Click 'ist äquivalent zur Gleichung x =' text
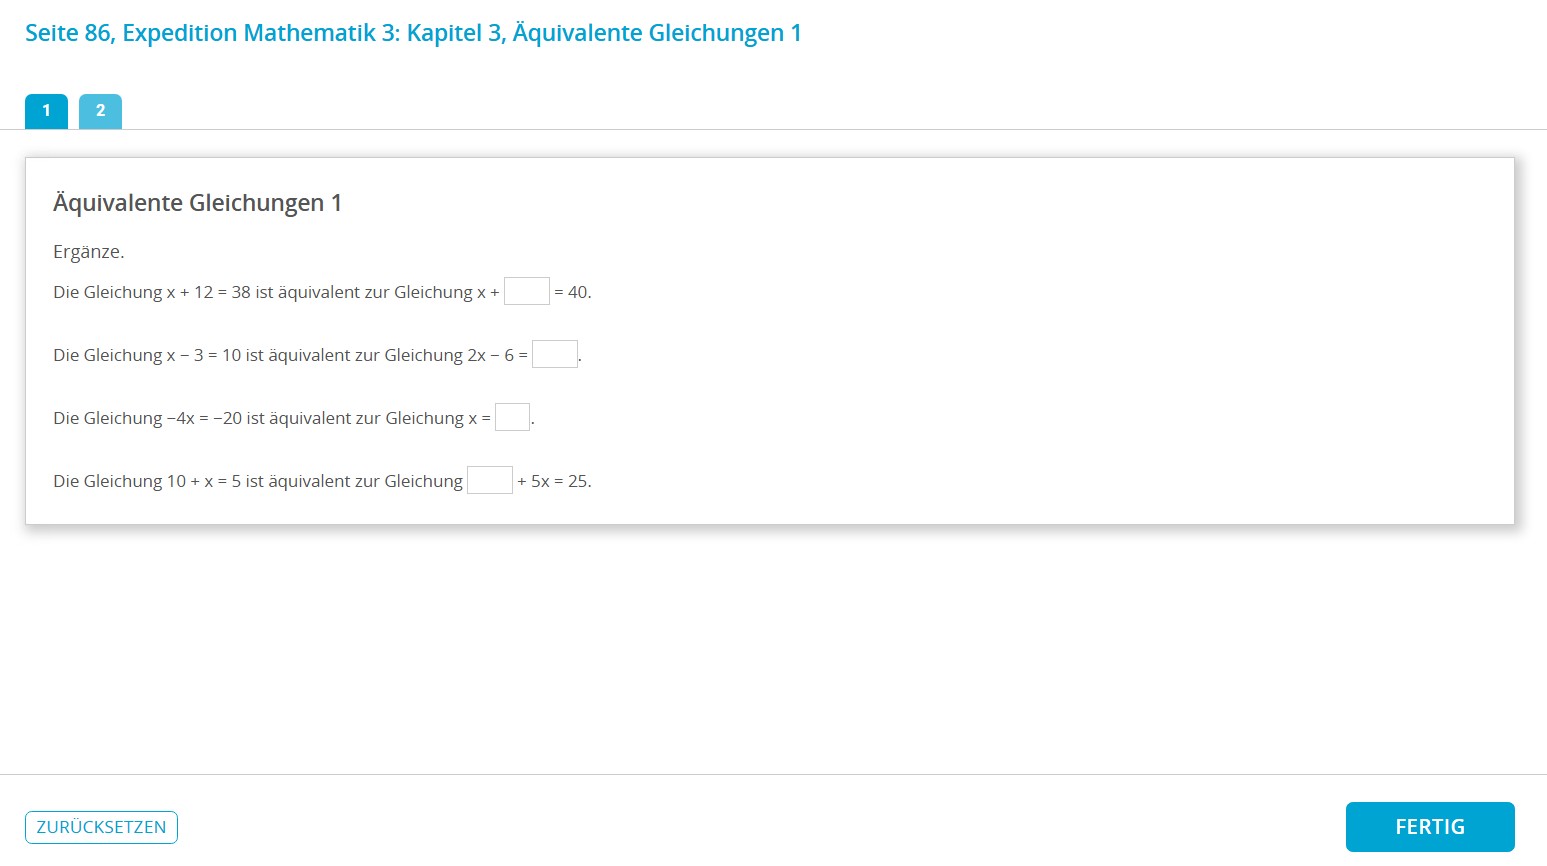This screenshot has height=866, width=1547. pos(368,418)
